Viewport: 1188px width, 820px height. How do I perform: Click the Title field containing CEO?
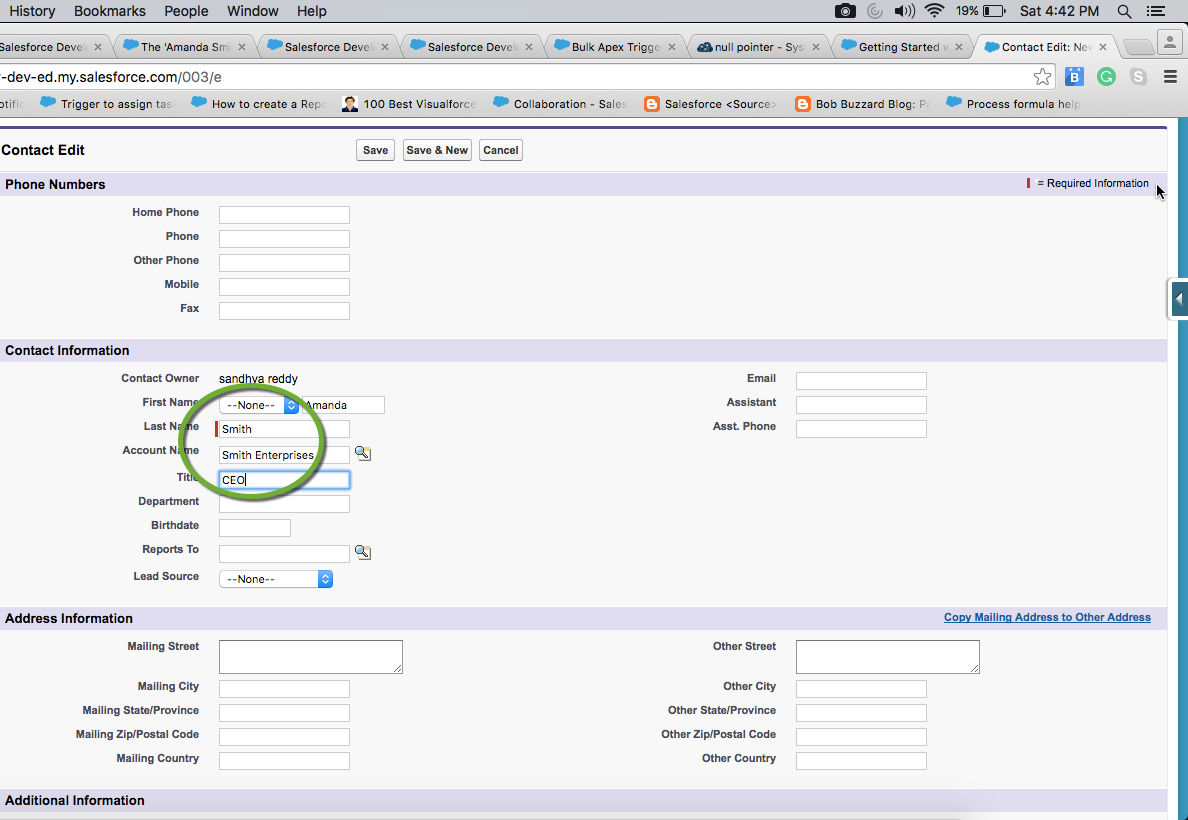pyautogui.click(x=284, y=480)
